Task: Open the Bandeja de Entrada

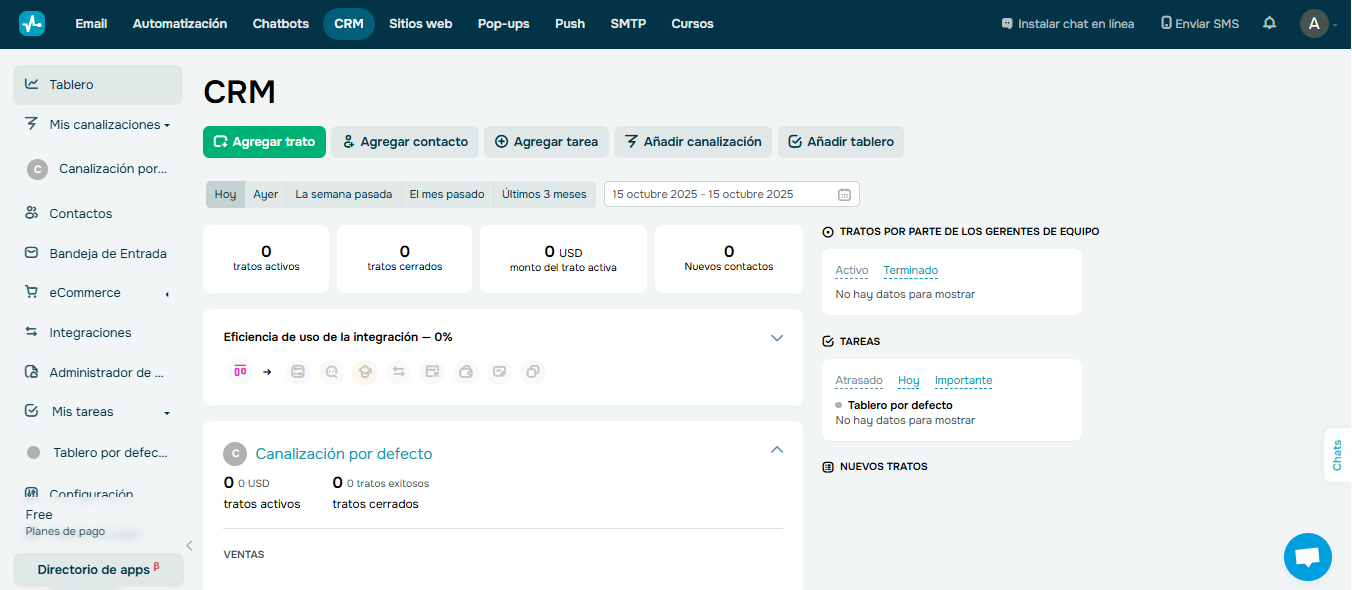Action: tap(108, 253)
